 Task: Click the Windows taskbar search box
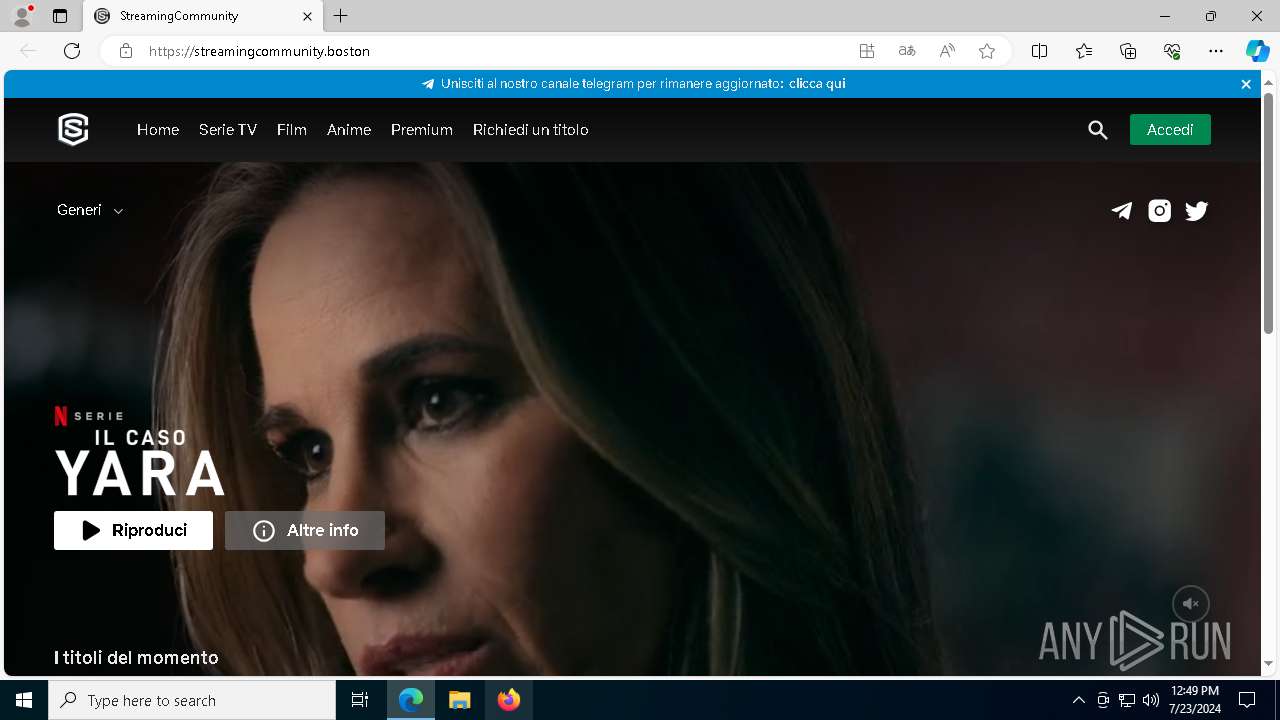[192, 700]
